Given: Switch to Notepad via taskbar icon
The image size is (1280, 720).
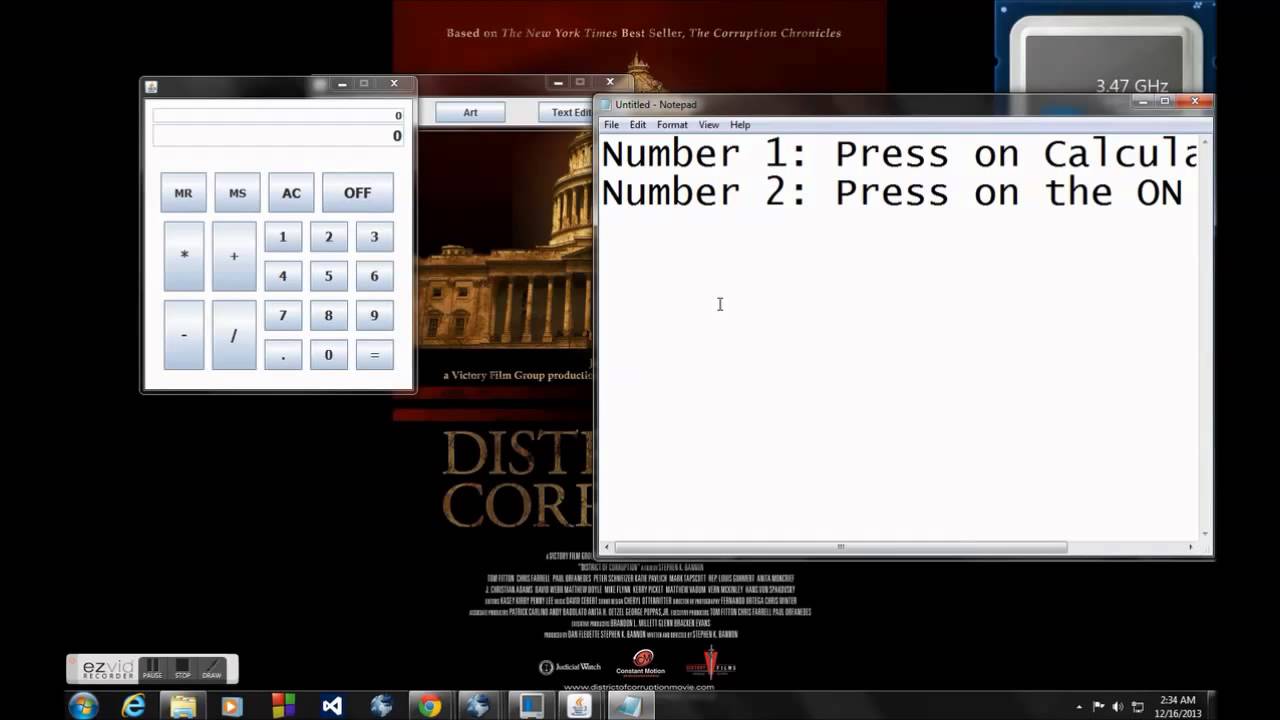Looking at the screenshot, I should 629,706.
